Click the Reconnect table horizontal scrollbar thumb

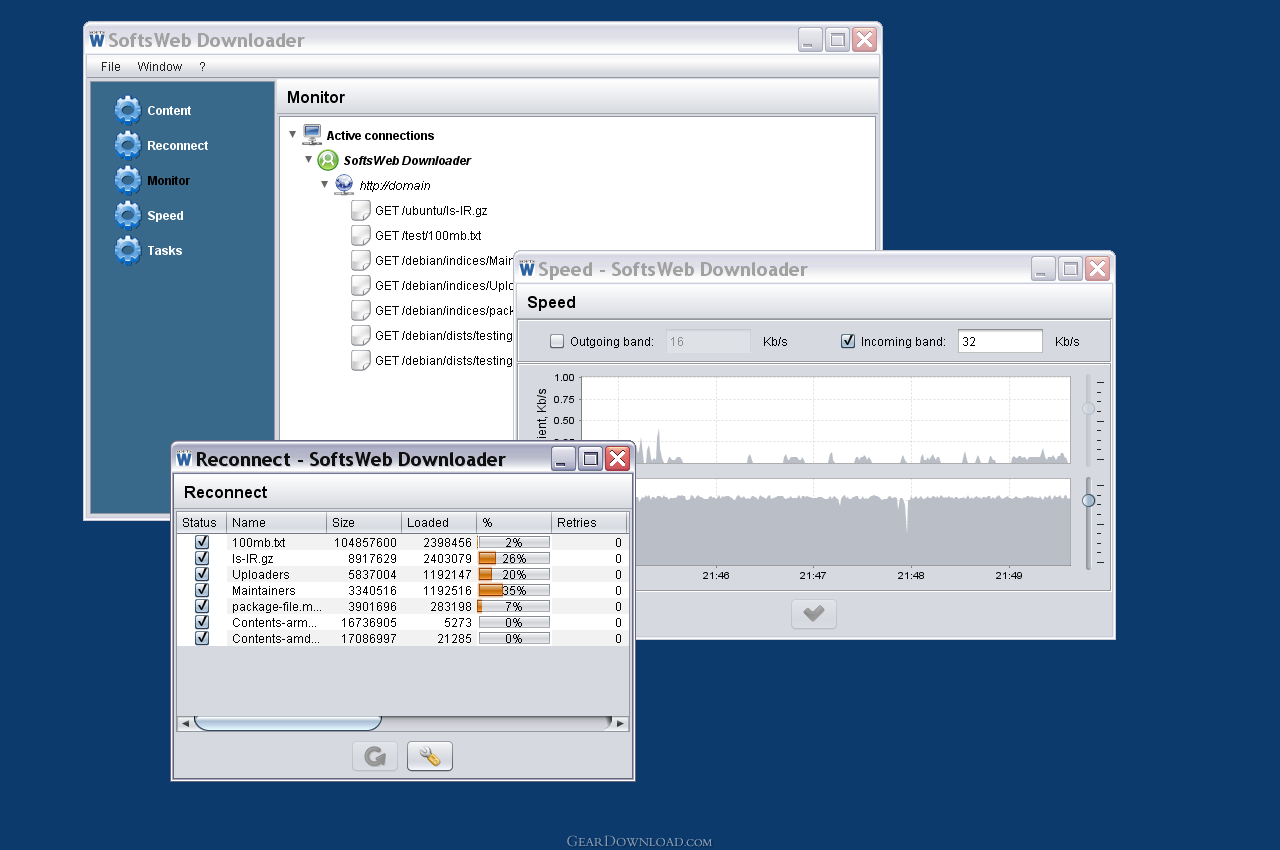[x=288, y=723]
